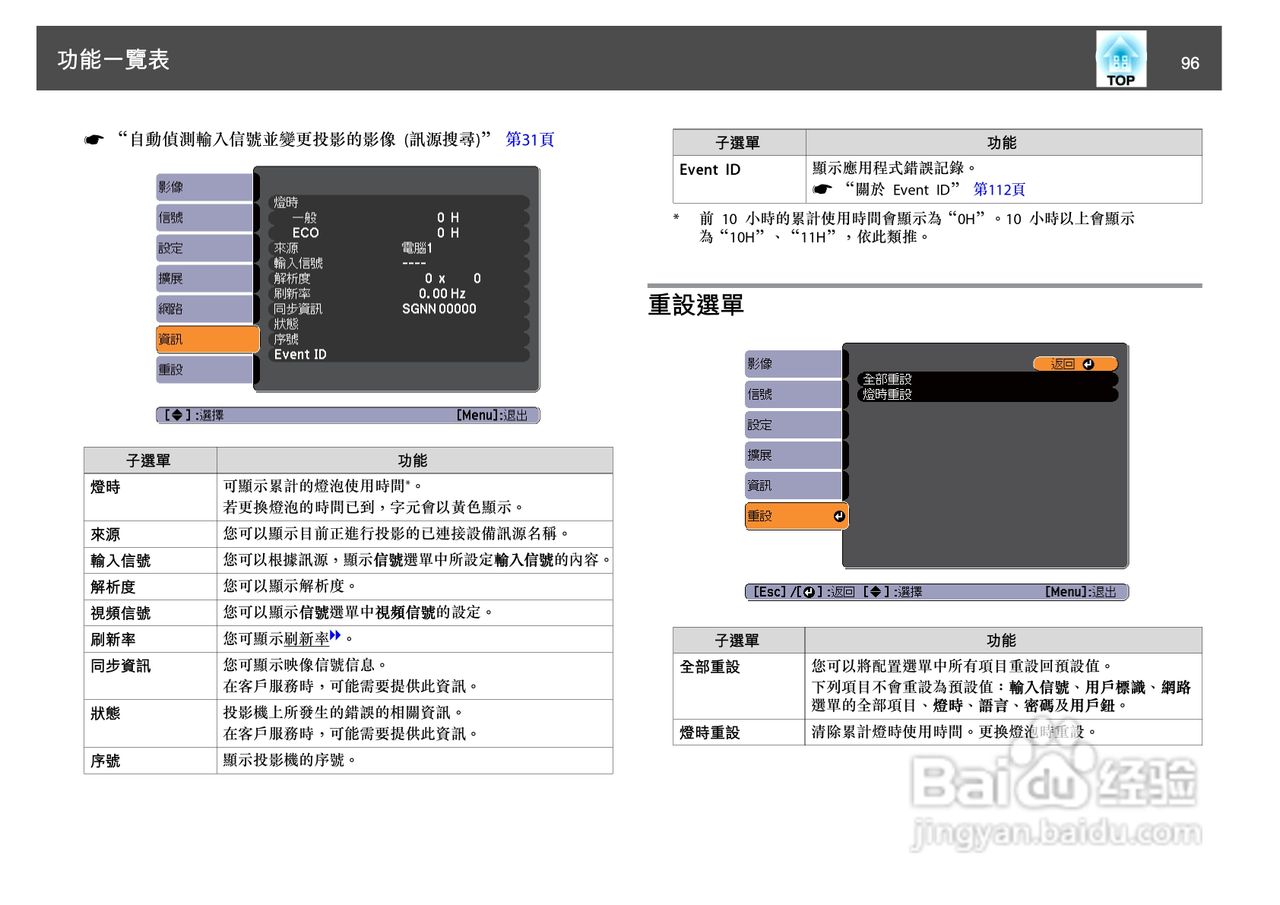Click the [Menu]:退出 hint under reset menu
1280x905 pixels.
click(1080, 592)
